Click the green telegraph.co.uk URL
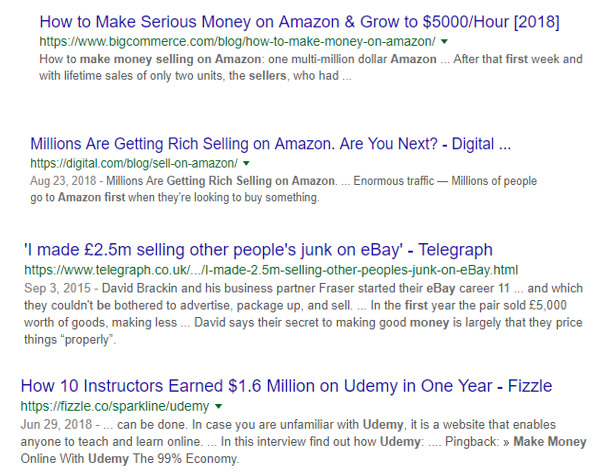The height and width of the screenshot is (473, 611). coord(271,269)
